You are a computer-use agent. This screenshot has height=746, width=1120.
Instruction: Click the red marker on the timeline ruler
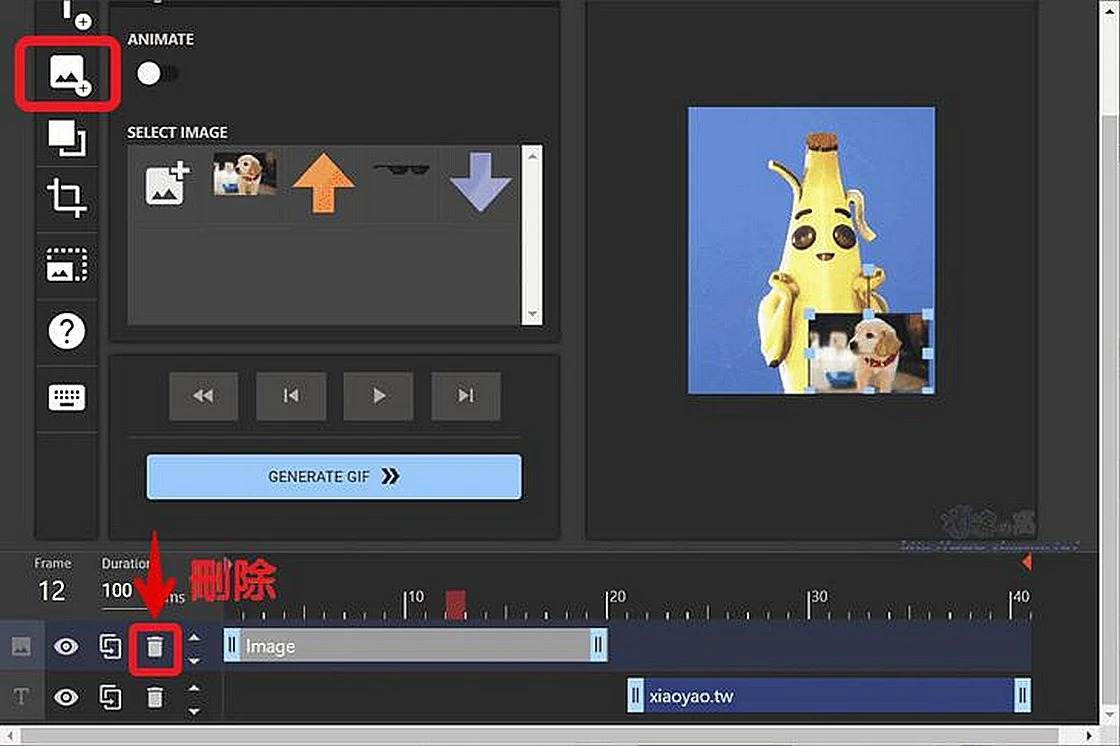pos(455,600)
